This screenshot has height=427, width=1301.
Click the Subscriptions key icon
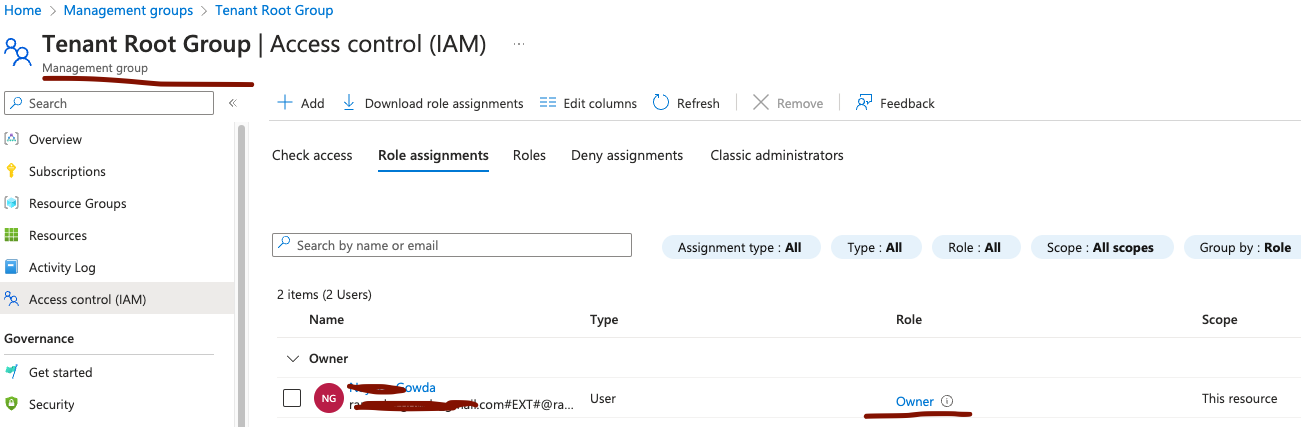coord(12,171)
